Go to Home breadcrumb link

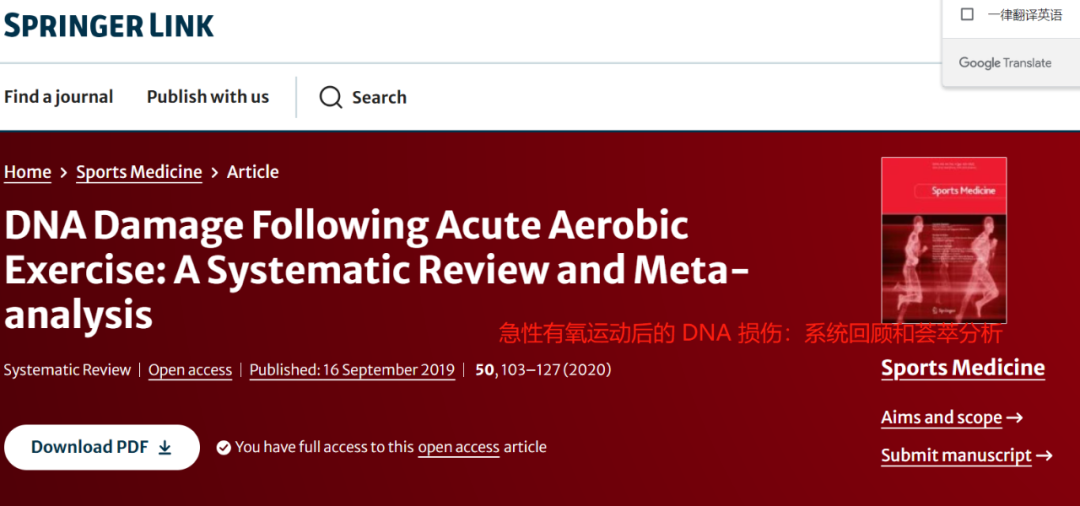[x=28, y=172]
